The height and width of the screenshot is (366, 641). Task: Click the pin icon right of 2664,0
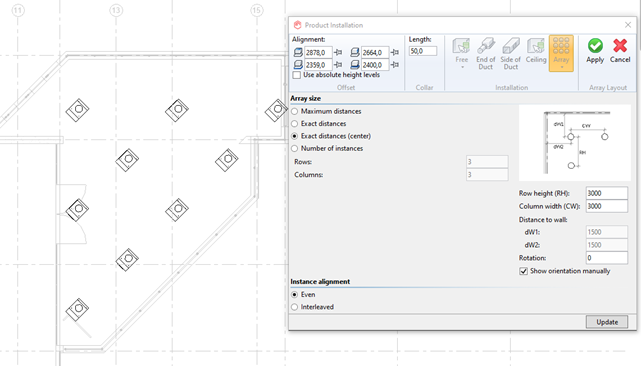click(x=394, y=52)
